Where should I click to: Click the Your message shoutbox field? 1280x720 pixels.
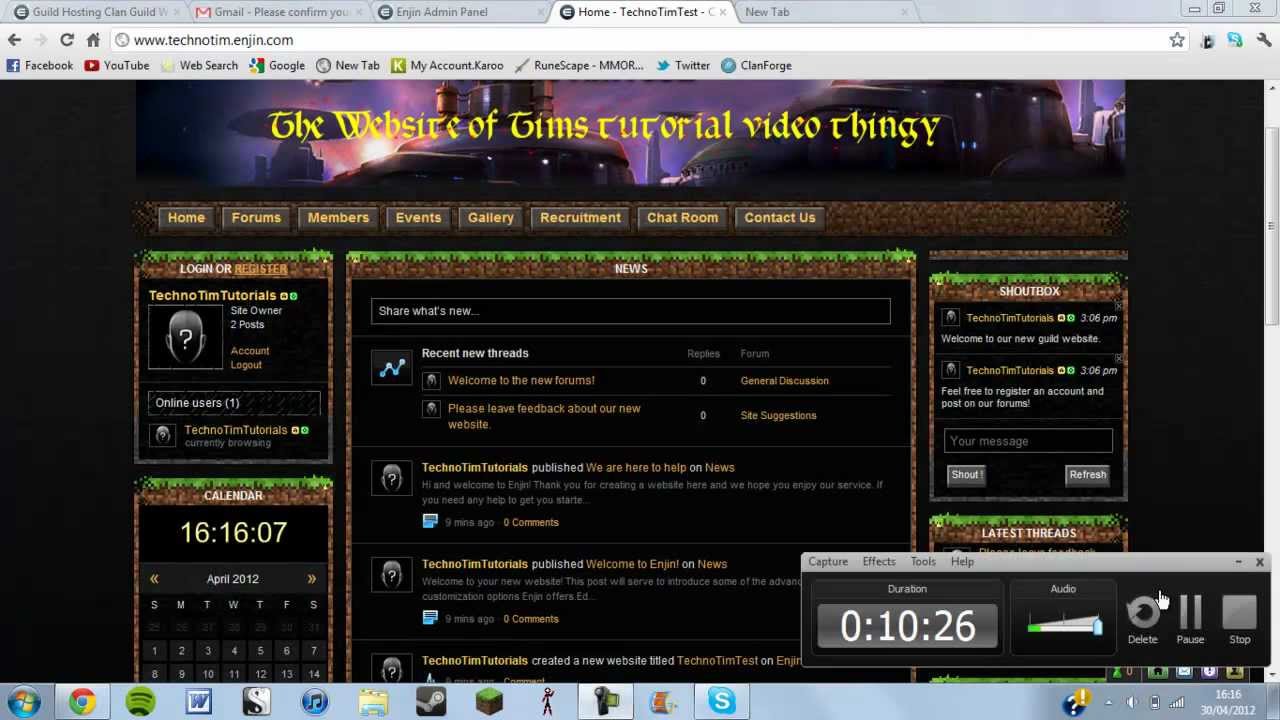tap(1028, 441)
